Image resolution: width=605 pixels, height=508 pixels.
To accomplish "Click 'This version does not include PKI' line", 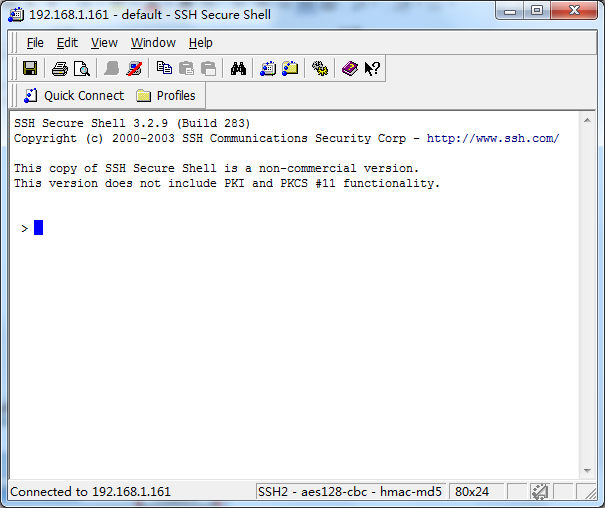I will tap(227, 184).
